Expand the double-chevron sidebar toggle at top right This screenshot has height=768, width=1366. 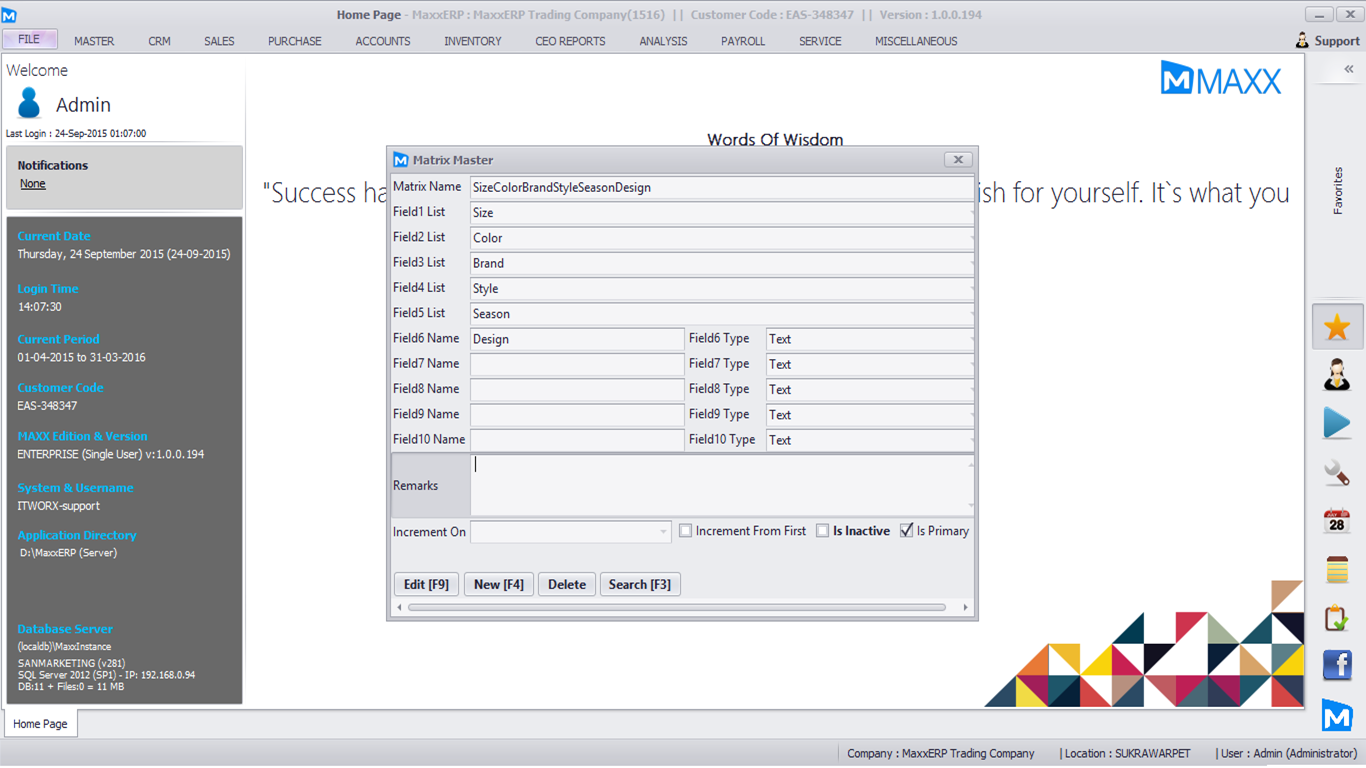point(1348,69)
